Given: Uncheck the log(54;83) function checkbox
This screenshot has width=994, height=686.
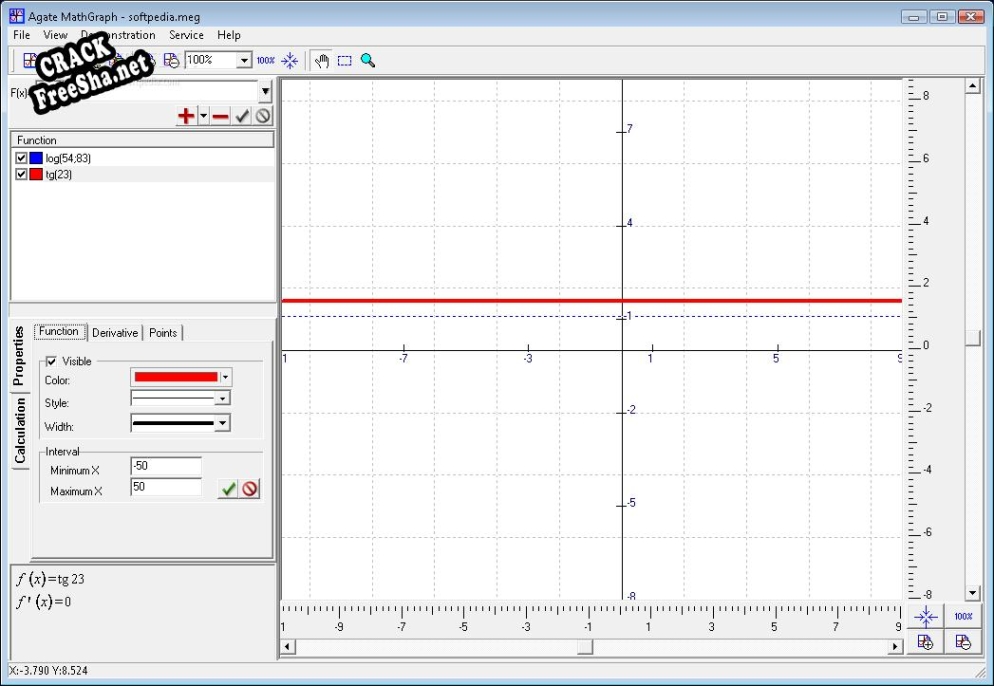Looking at the screenshot, I should [21, 158].
